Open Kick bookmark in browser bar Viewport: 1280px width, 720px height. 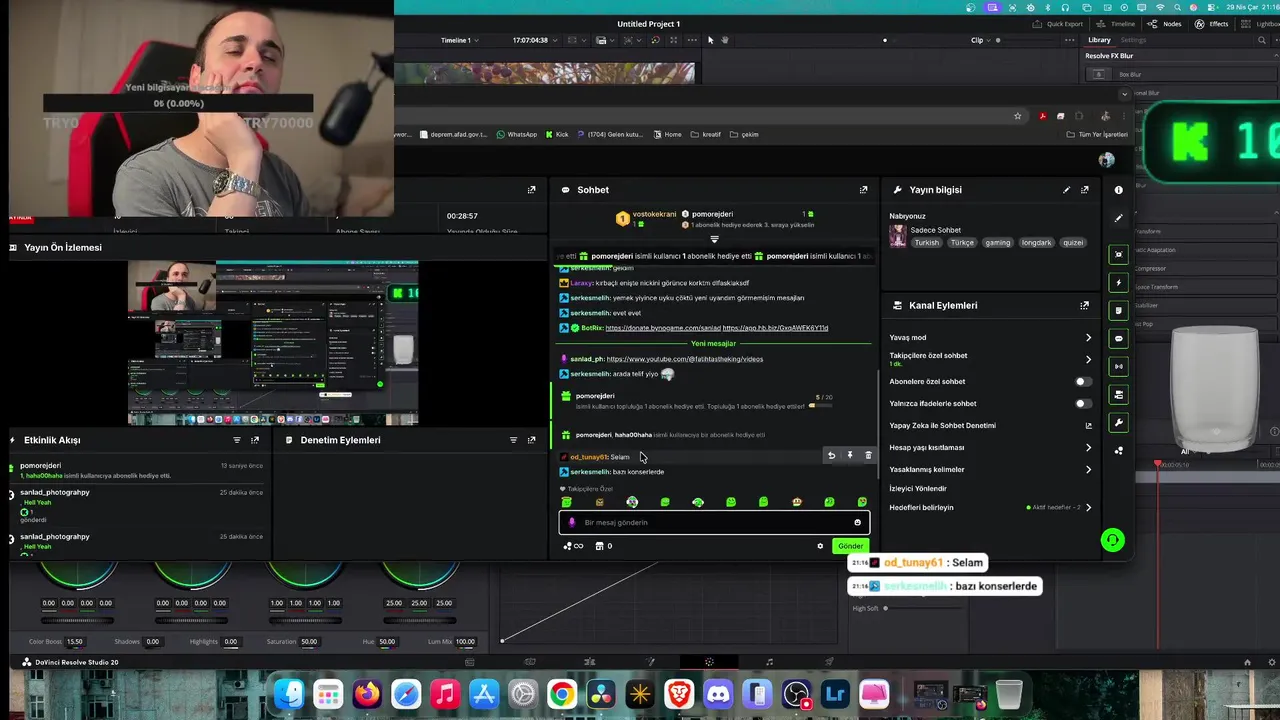coord(556,134)
